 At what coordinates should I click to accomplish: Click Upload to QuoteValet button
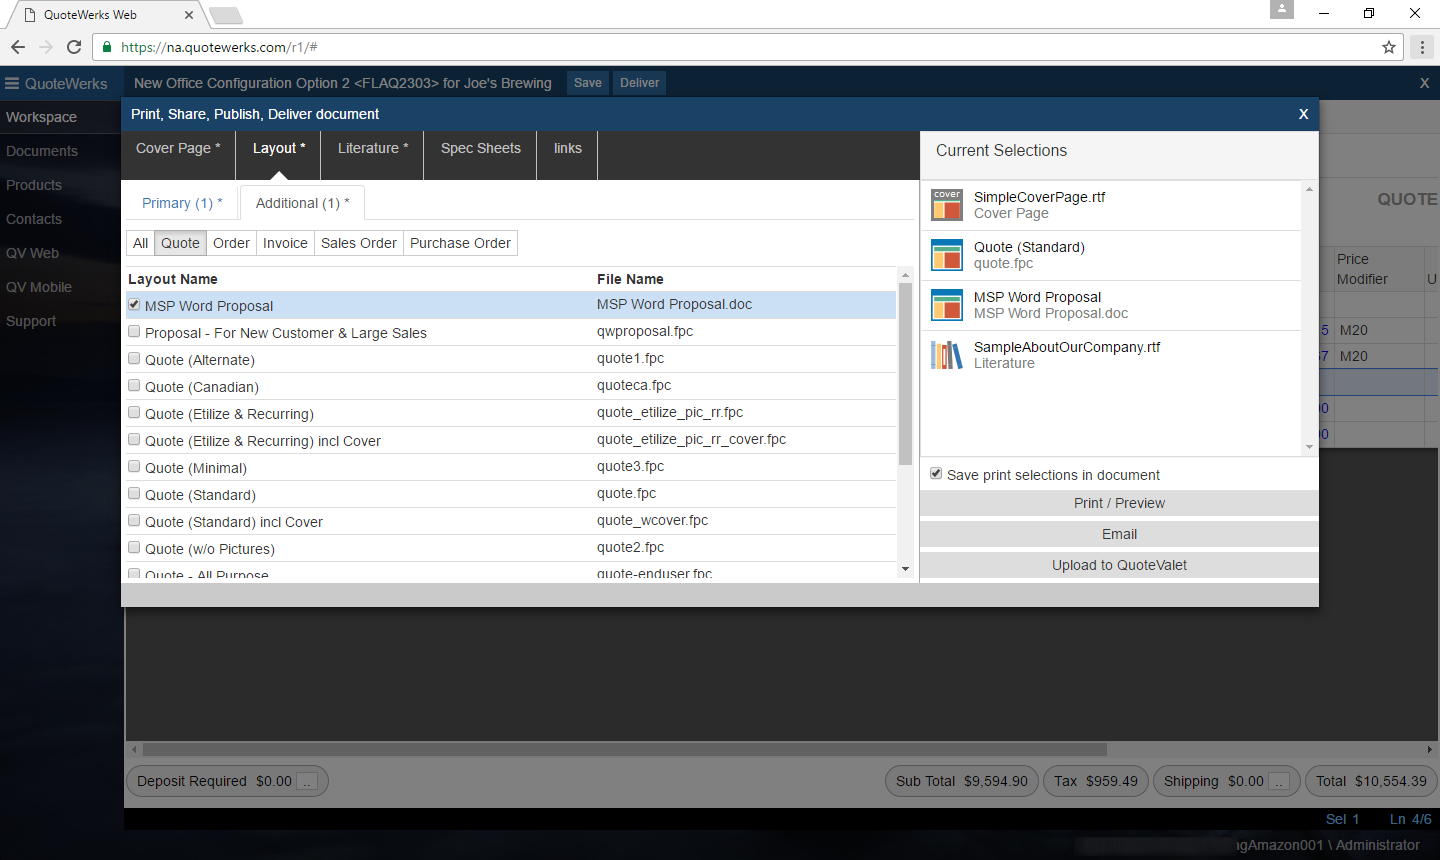point(1119,565)
